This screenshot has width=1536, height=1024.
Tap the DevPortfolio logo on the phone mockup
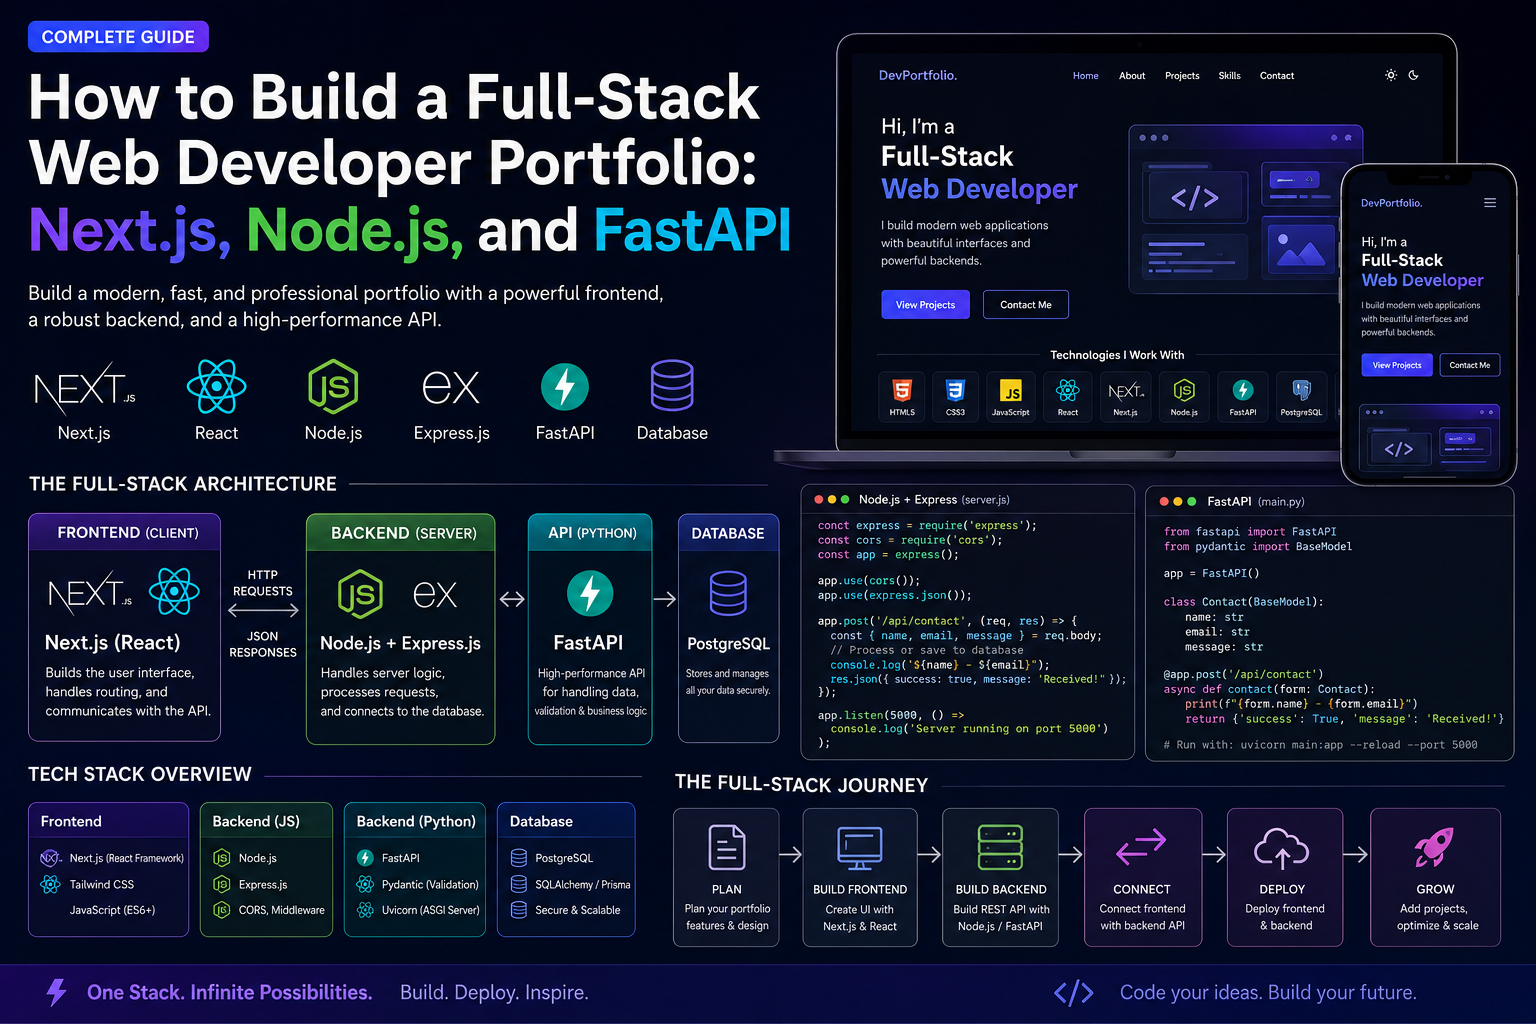click(1392, 203)
